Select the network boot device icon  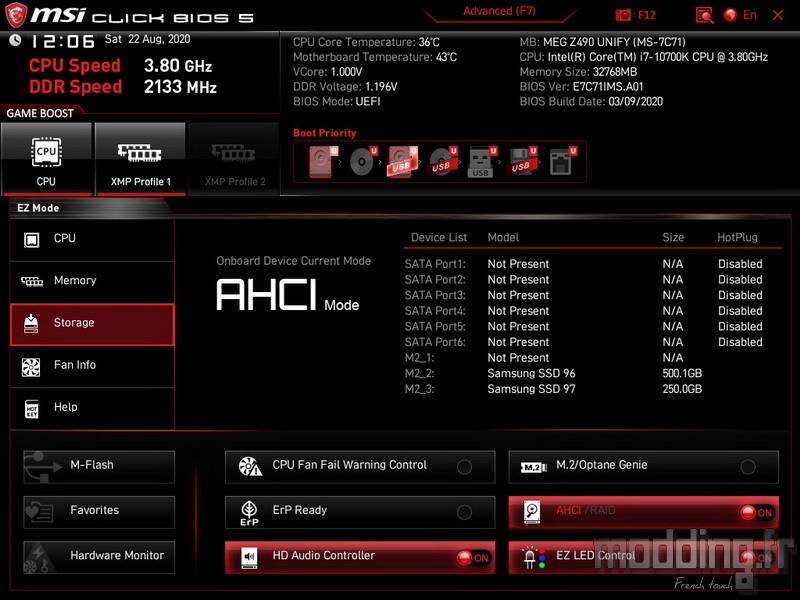[x=562, y=162]
